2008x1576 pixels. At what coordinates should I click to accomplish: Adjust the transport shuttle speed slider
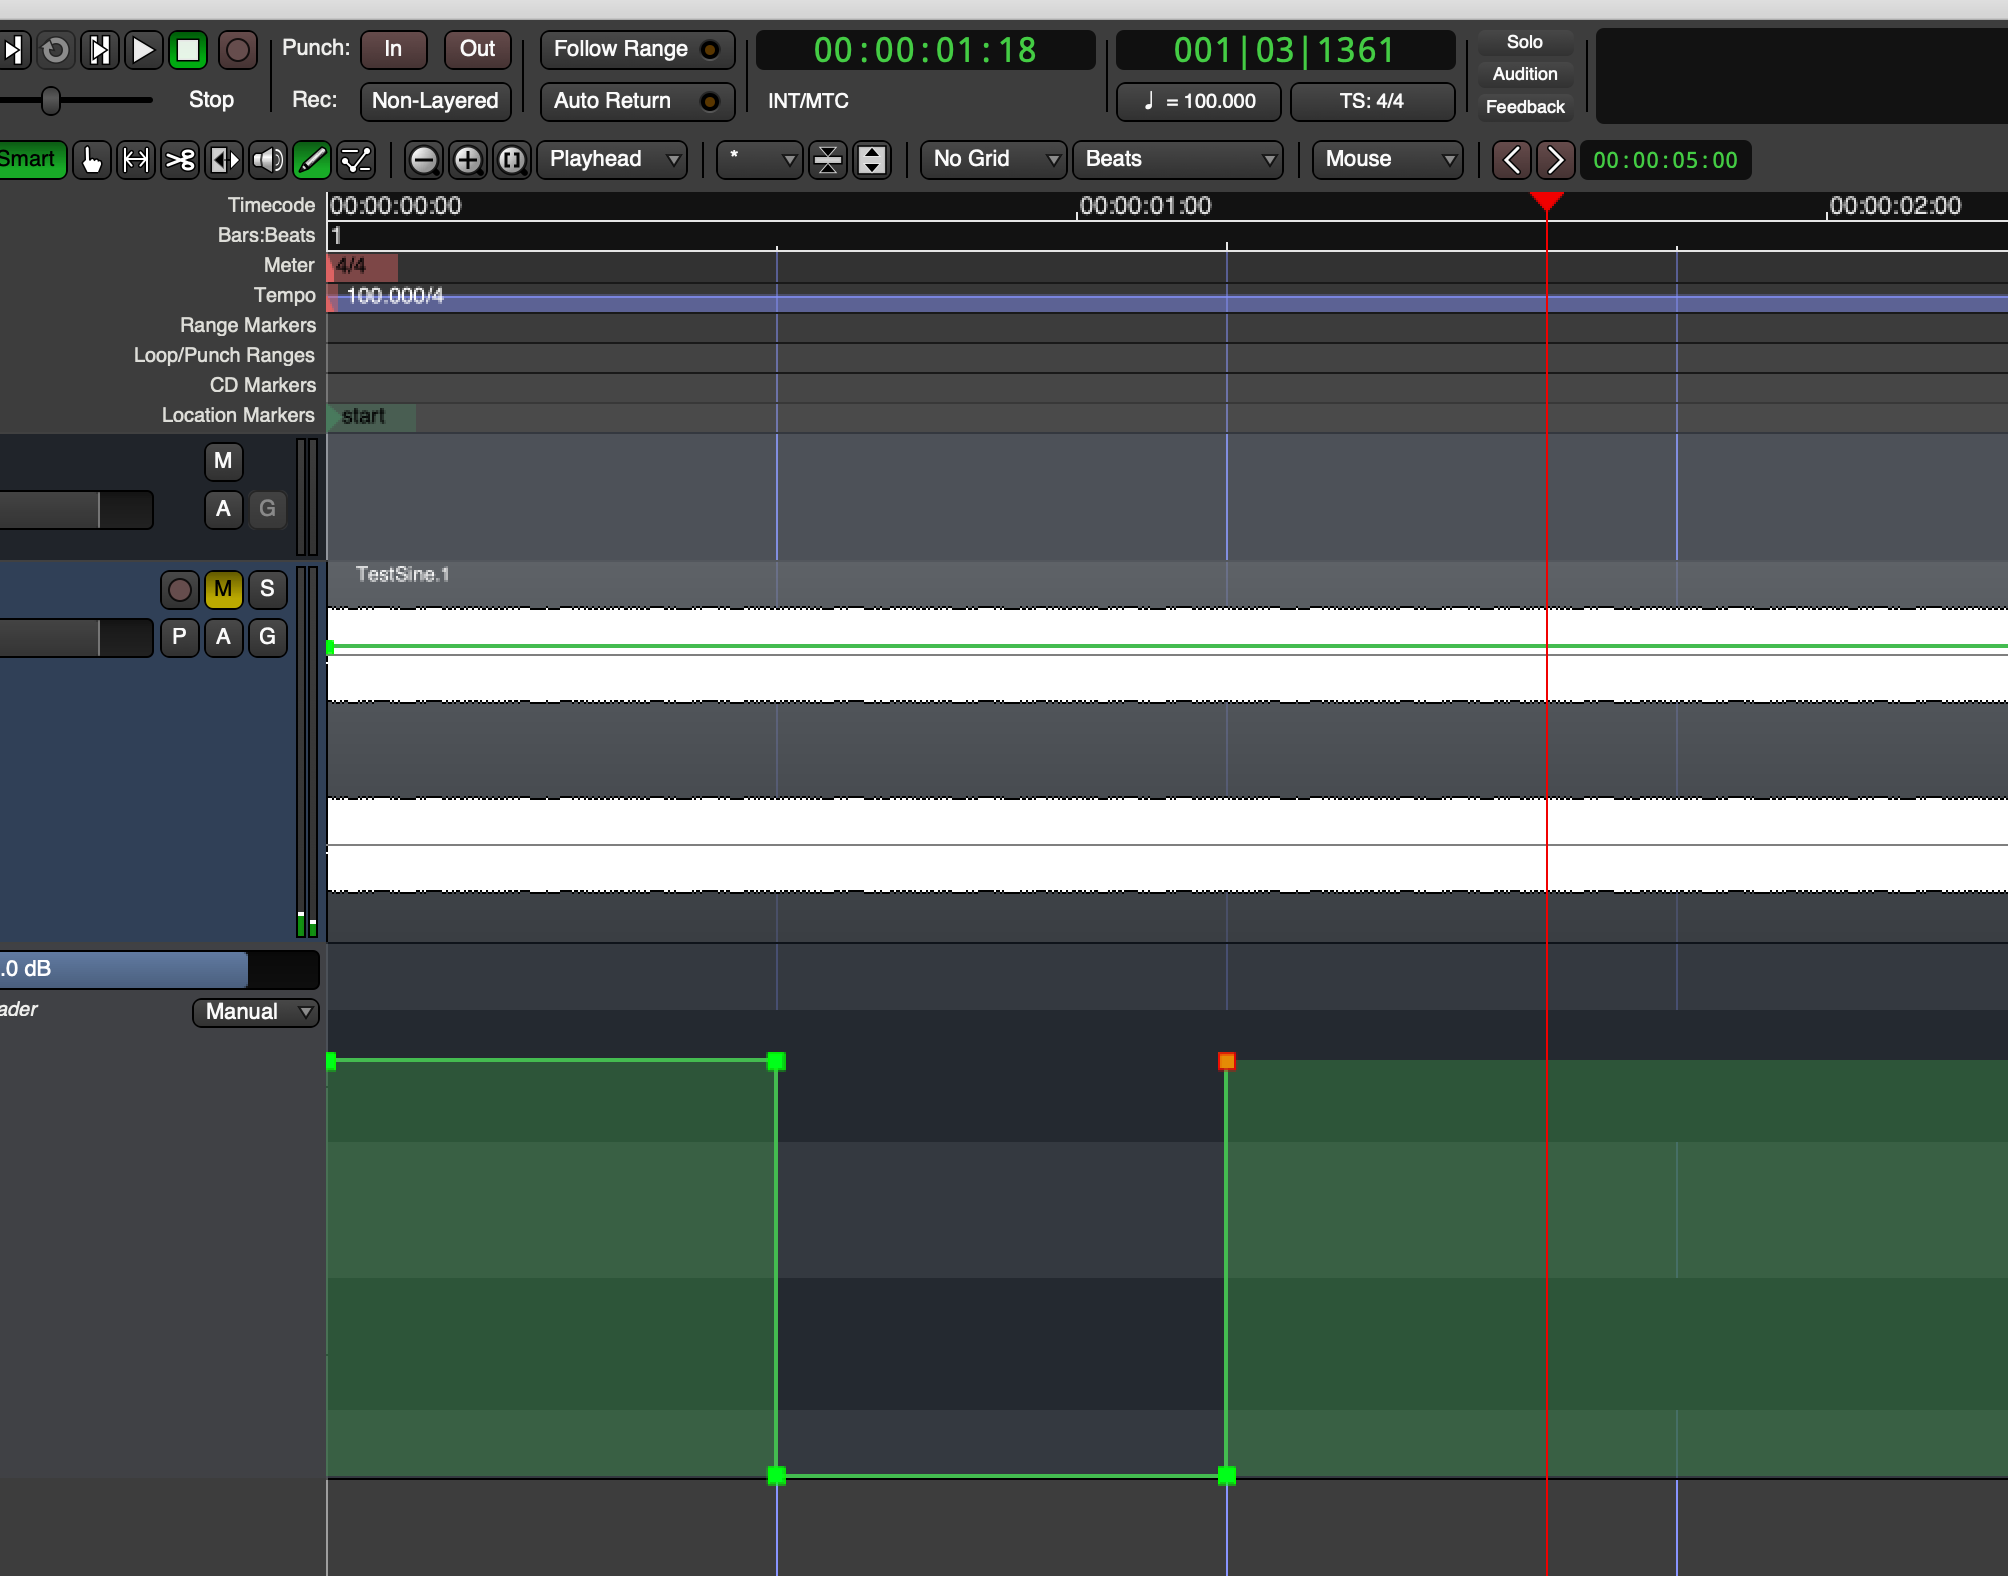(x=52, y=100)
